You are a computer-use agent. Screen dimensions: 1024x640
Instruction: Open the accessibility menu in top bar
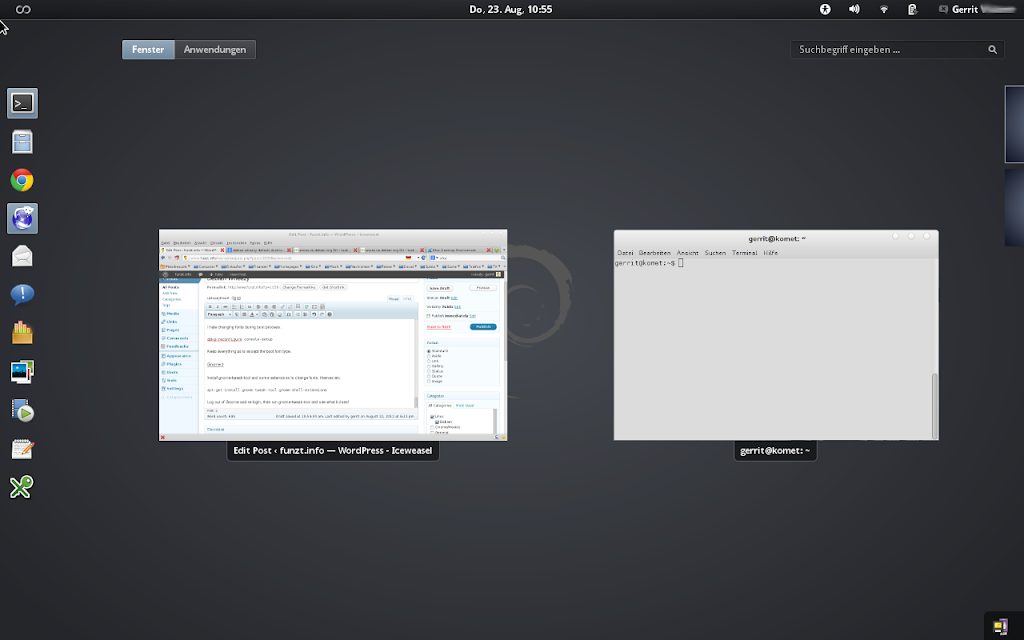(x=826, y=9)
